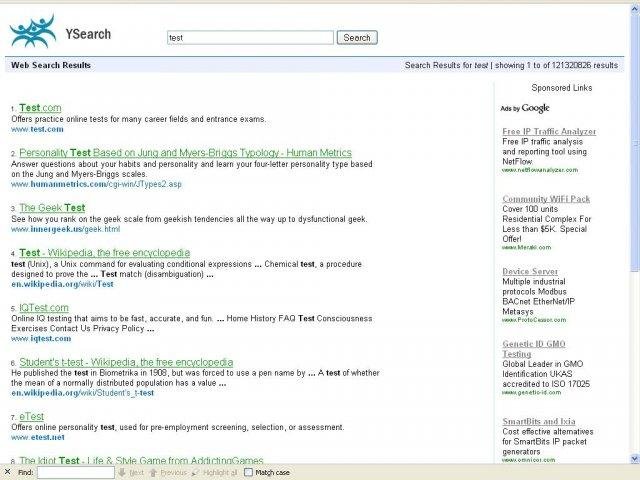This screenshot has width=640, height=480.
Task: Open Student's t-test Wikipedia result
Action: [126, 362]
